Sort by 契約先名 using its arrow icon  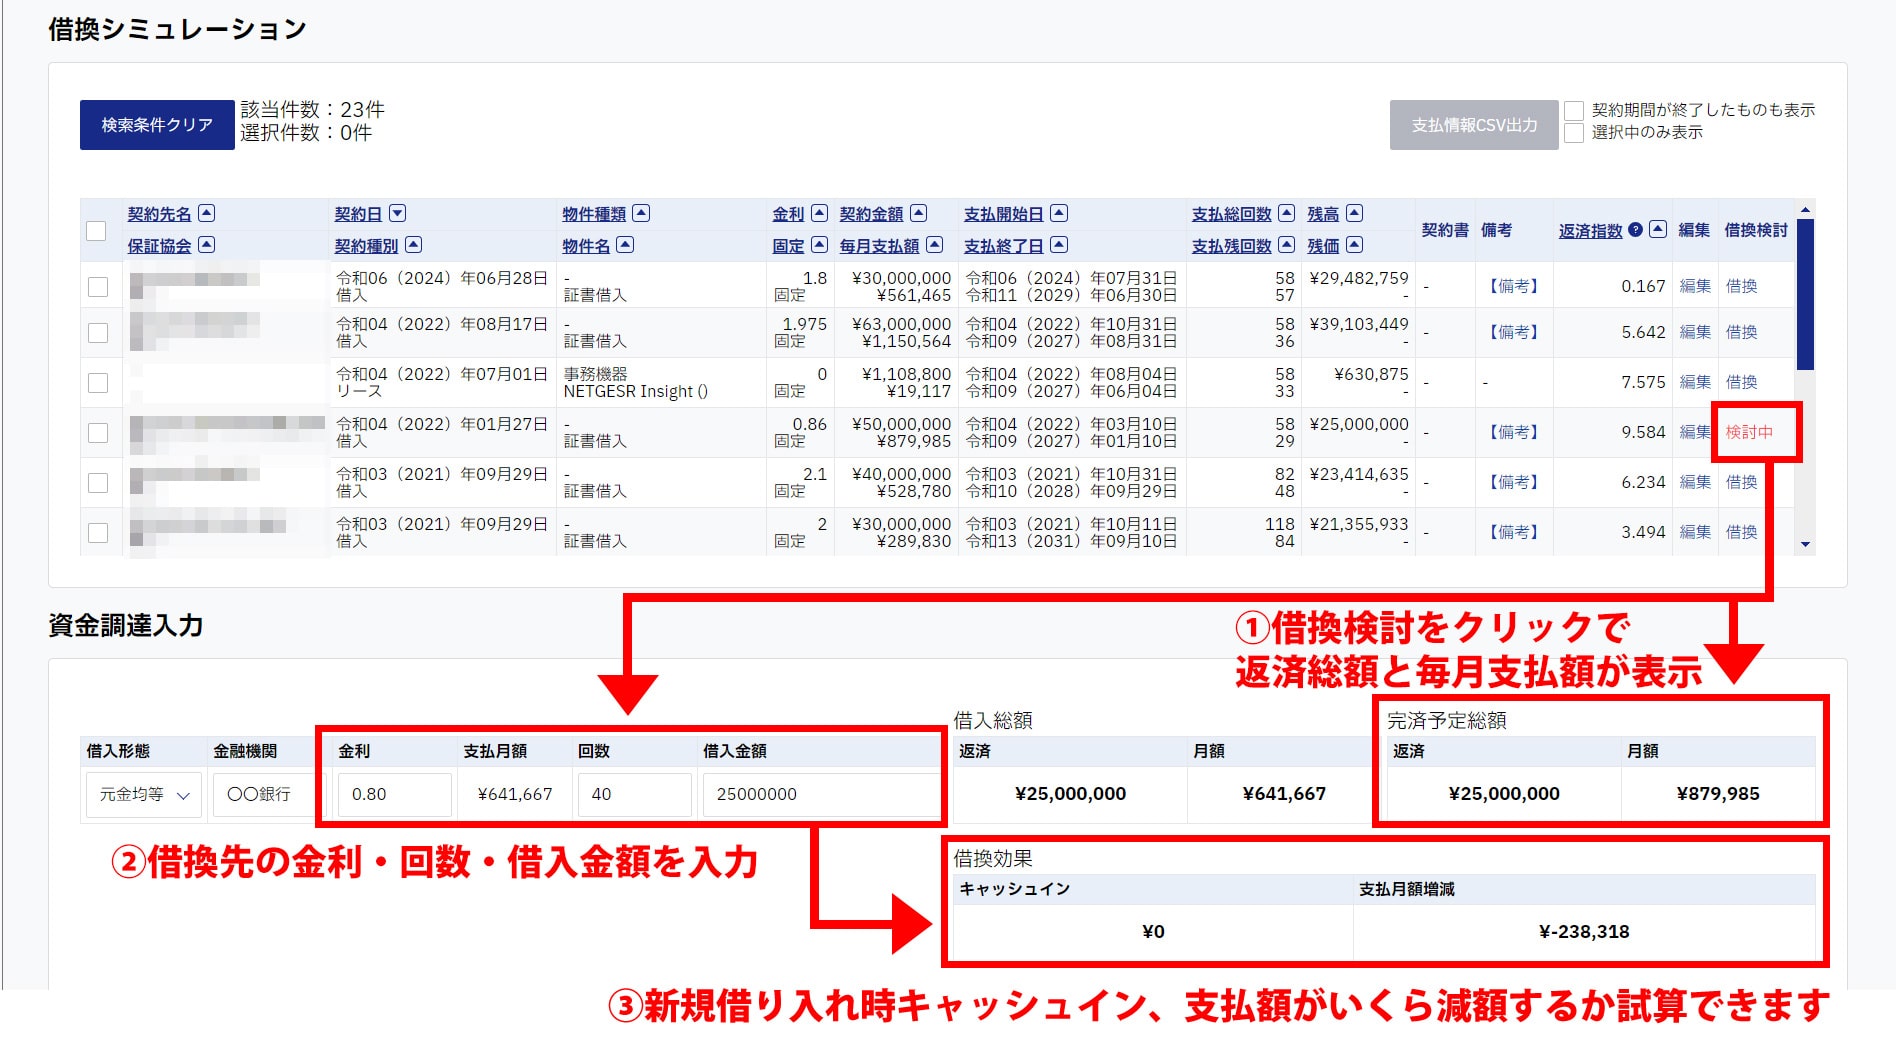point(207,213)
